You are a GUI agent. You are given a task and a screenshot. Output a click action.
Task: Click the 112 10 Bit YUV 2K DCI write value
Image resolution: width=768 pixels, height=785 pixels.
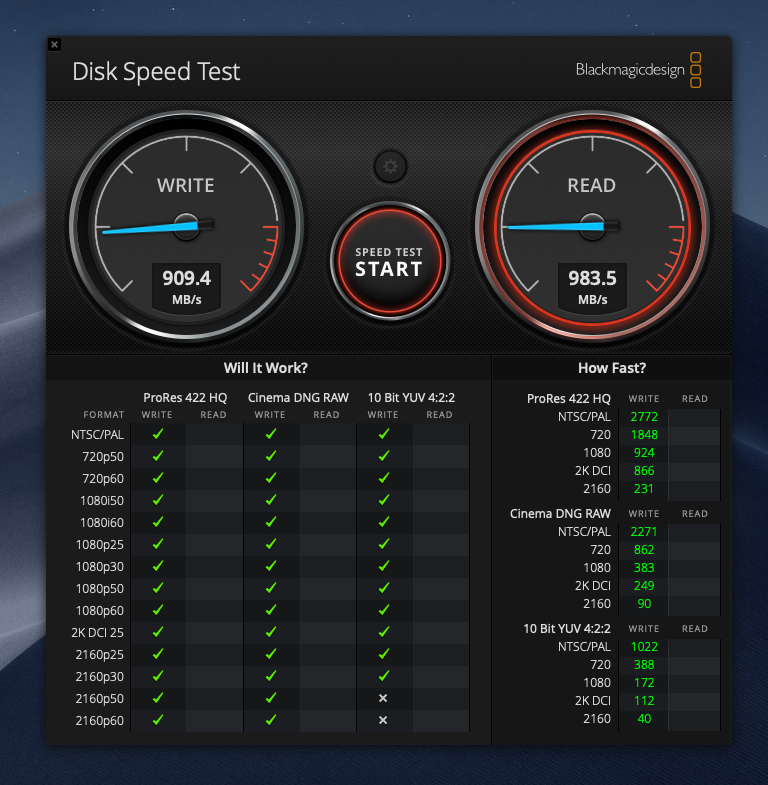[644, 701]
